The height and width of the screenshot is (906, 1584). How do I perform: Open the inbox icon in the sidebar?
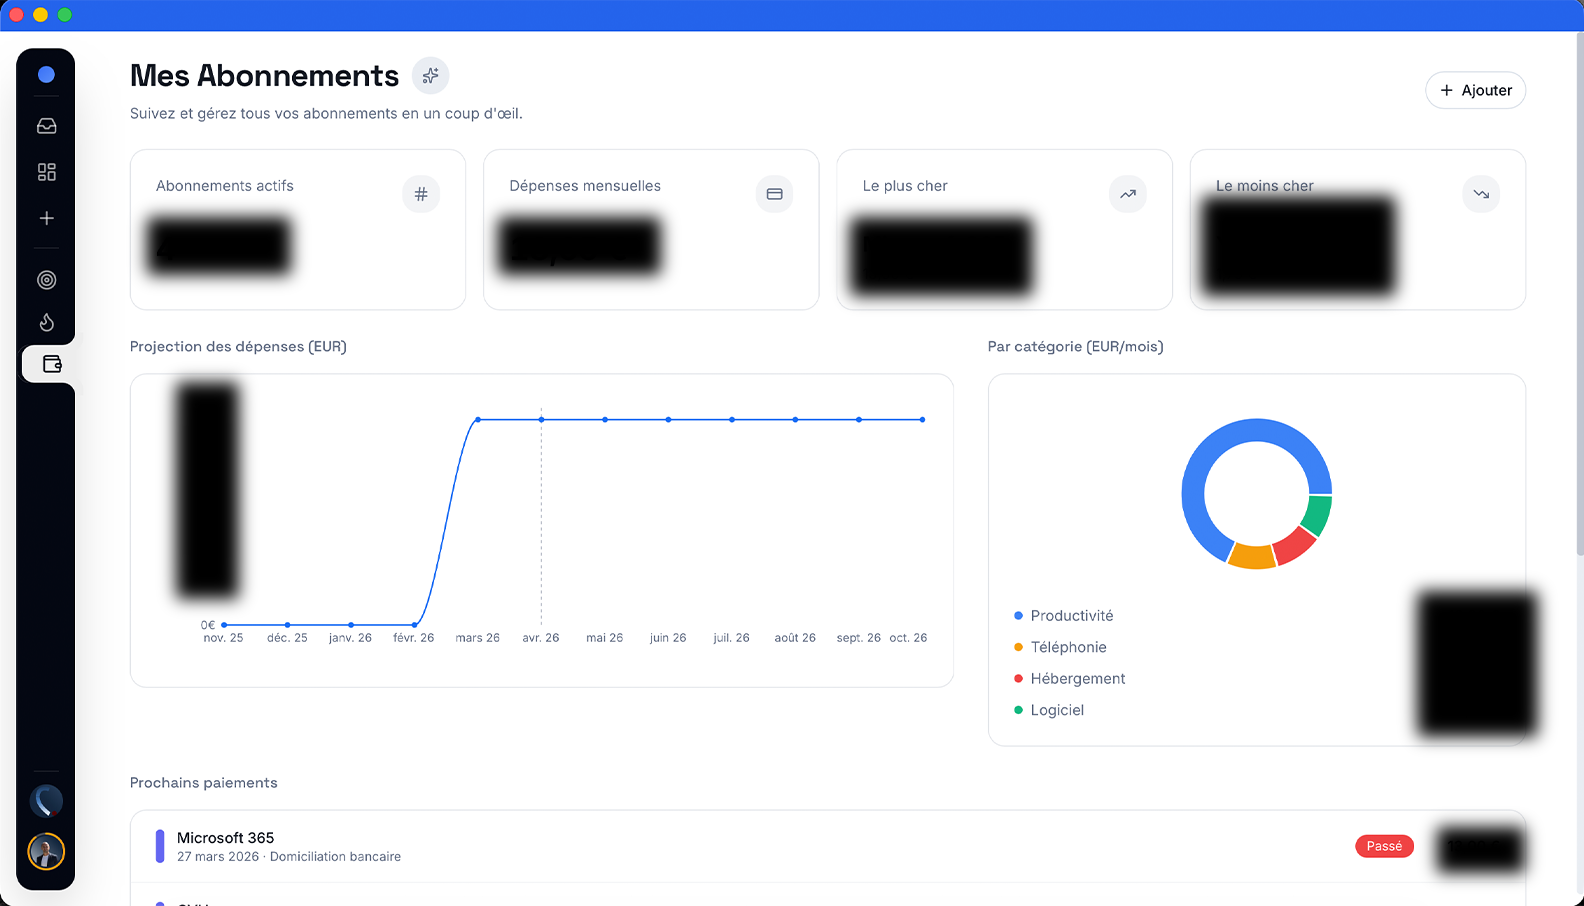[46, 126]
